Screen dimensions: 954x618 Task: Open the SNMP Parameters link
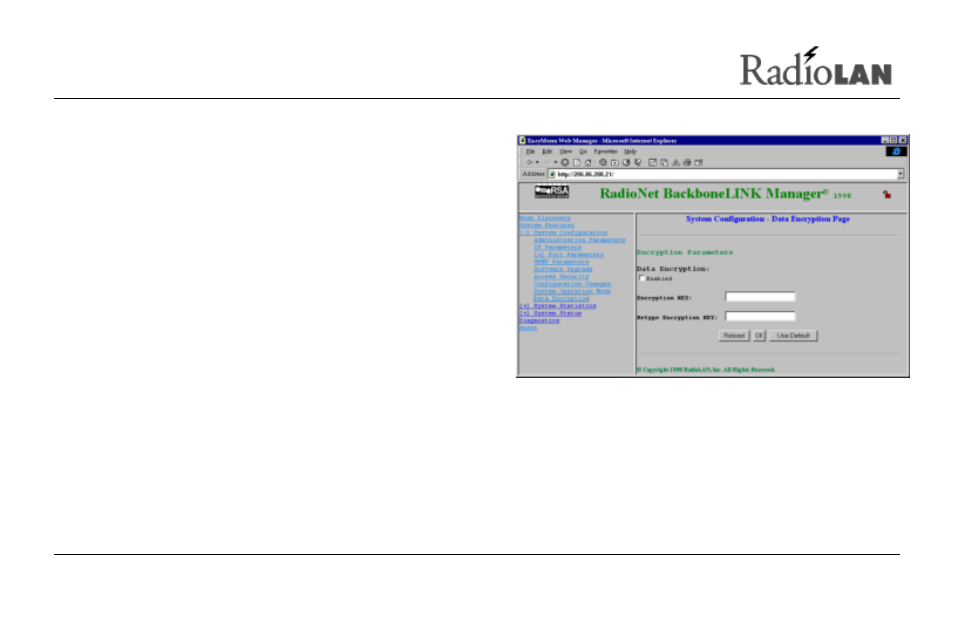point(562,262)
